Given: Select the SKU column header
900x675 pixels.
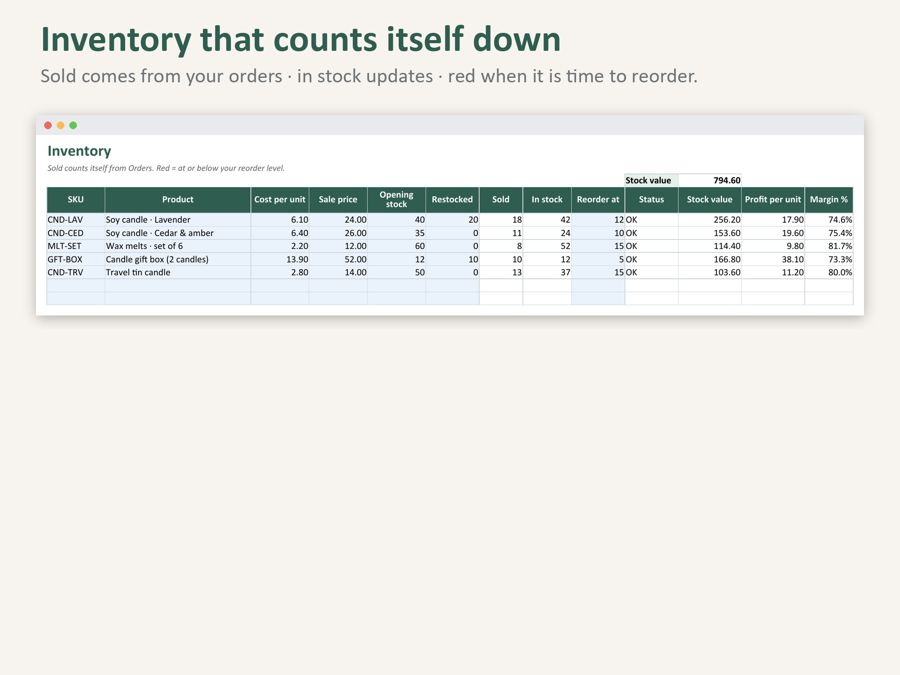Looking at the screenshot, I should click(76, 200).
